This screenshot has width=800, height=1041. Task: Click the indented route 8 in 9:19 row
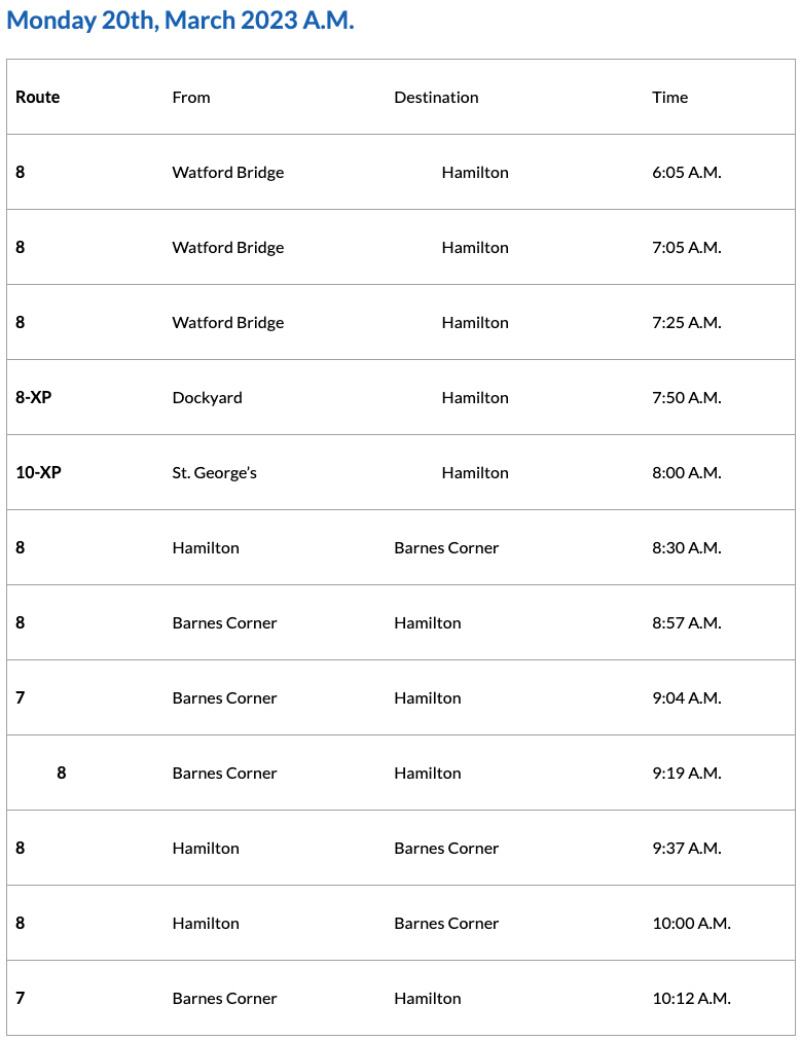coord(61,772)
